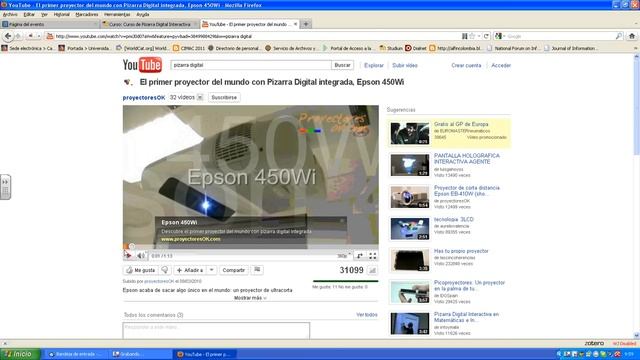Focus the YouTube search field
The image size is (640, 360).
pyautogui.click(x=251, y=65)
